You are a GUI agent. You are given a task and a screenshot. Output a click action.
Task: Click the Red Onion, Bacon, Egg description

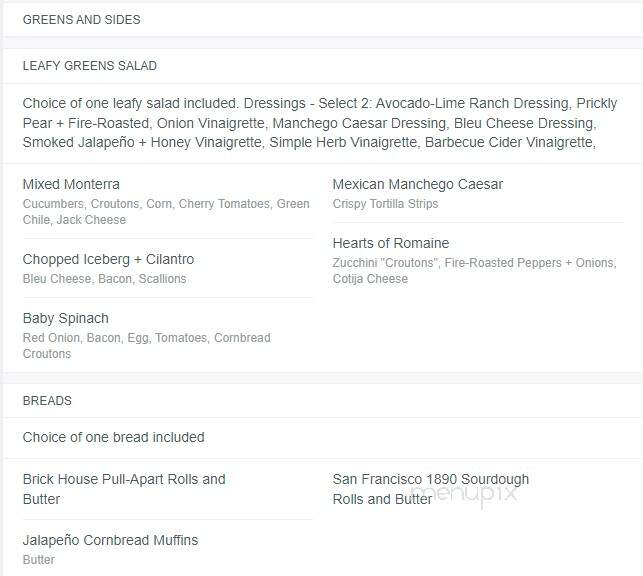[x=146, y=346]
